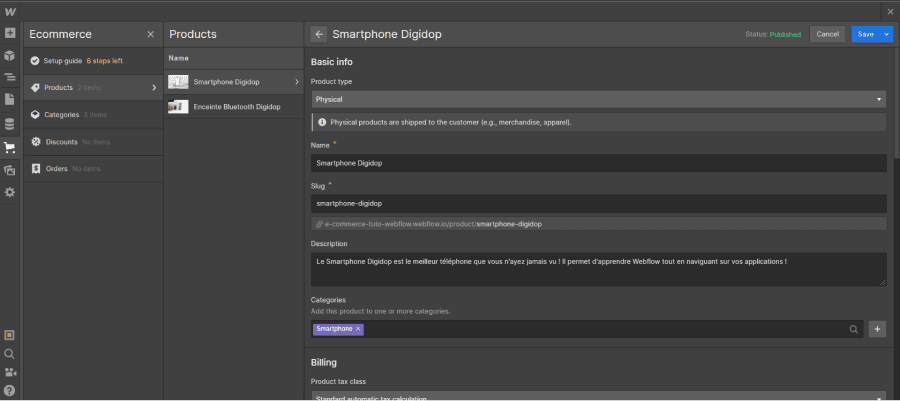Open Product tax class dropdown
This screenshot has height=401, width=900.
coord(599,396)
